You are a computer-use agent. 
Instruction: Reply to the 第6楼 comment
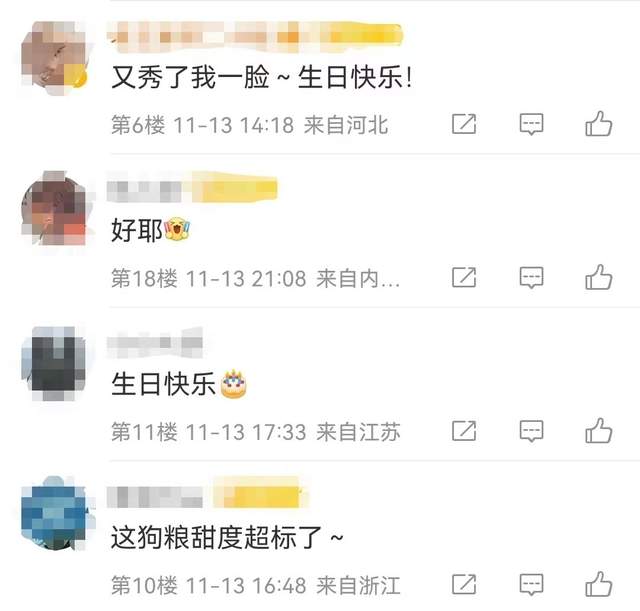[x=531, y=124]
